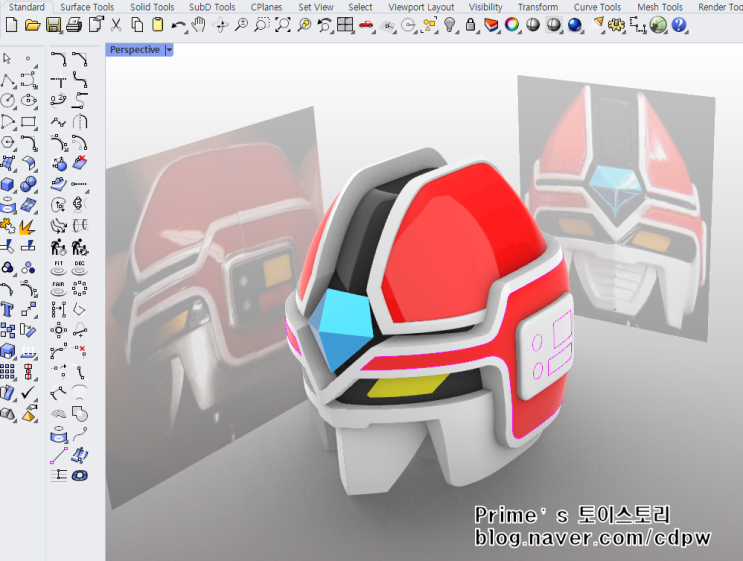Click the shaded sphere display icon
743x561 pixels.
pos(533,25)
